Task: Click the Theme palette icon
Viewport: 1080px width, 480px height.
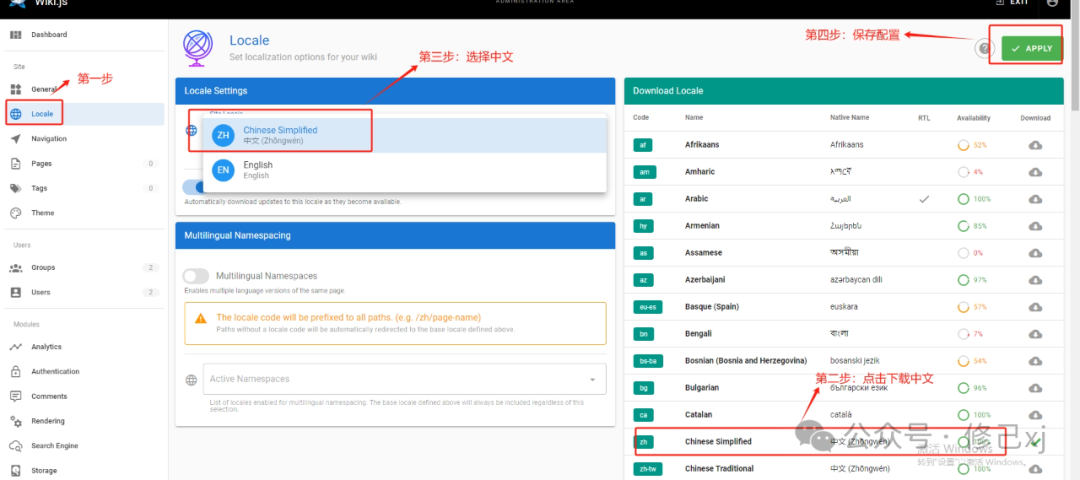Action: point(16,213)
